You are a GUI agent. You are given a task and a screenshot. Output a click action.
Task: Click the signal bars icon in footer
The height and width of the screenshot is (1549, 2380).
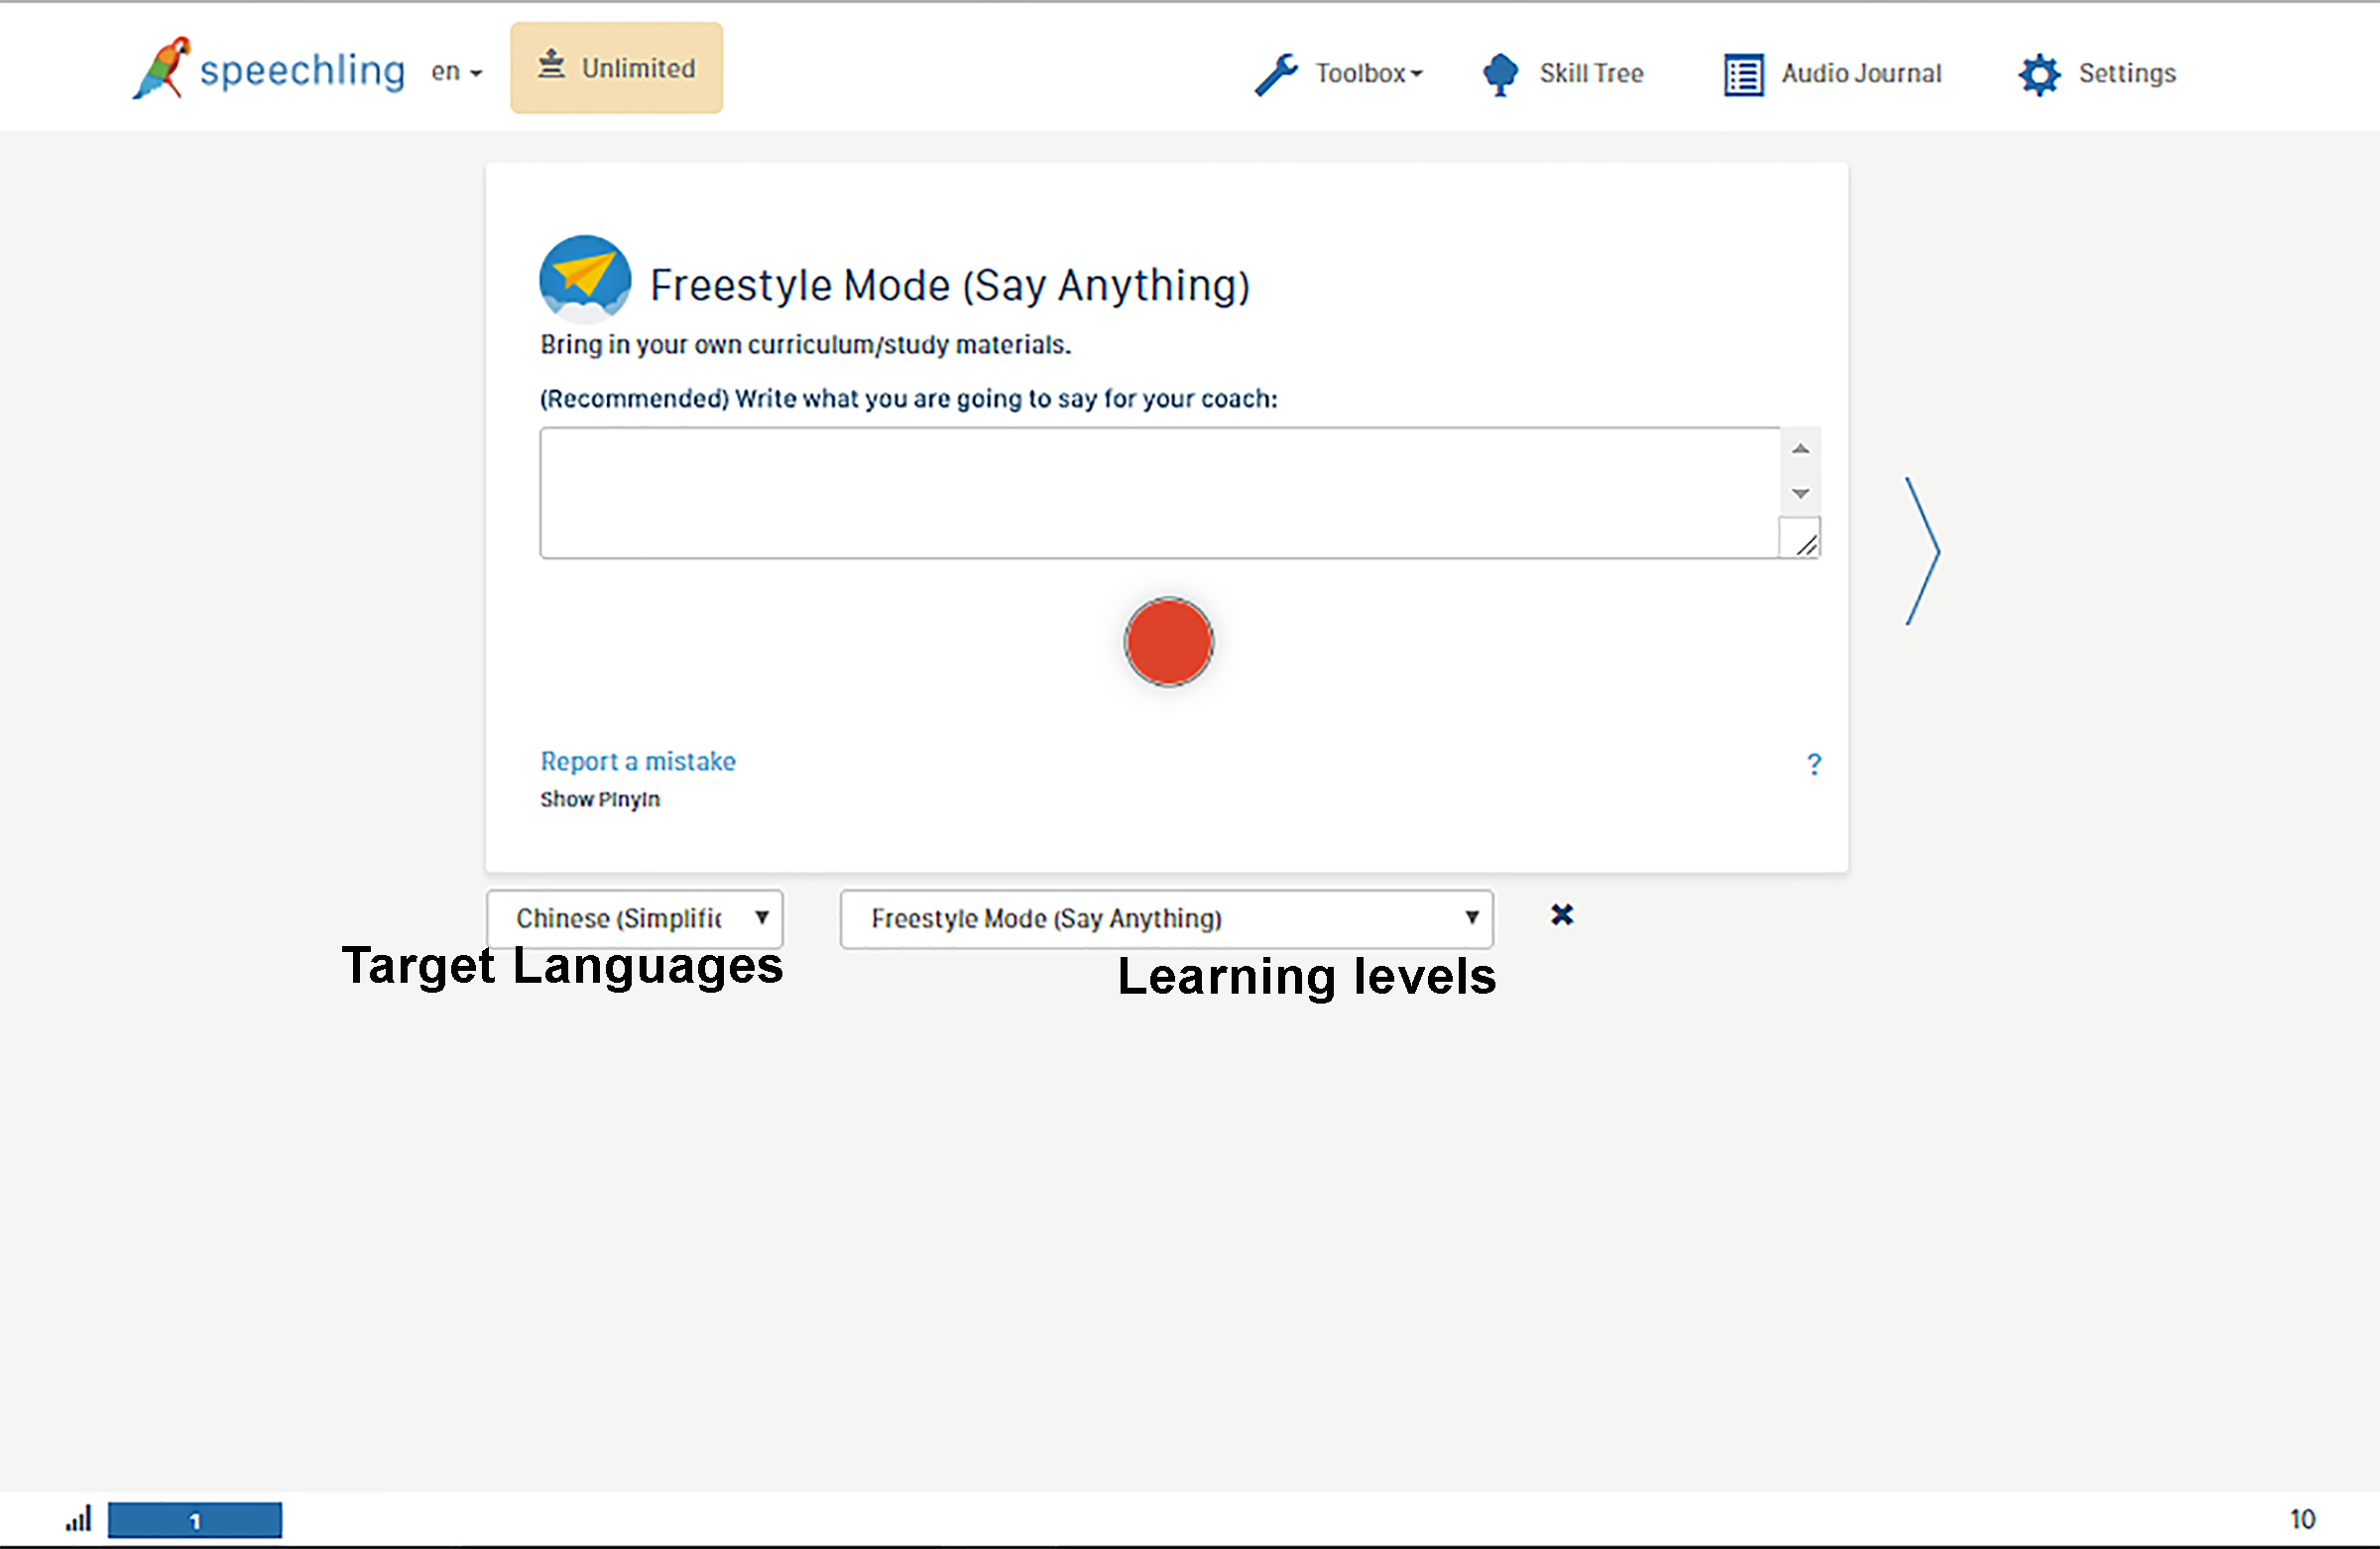pyautogui.click(x=78, y=1519)
